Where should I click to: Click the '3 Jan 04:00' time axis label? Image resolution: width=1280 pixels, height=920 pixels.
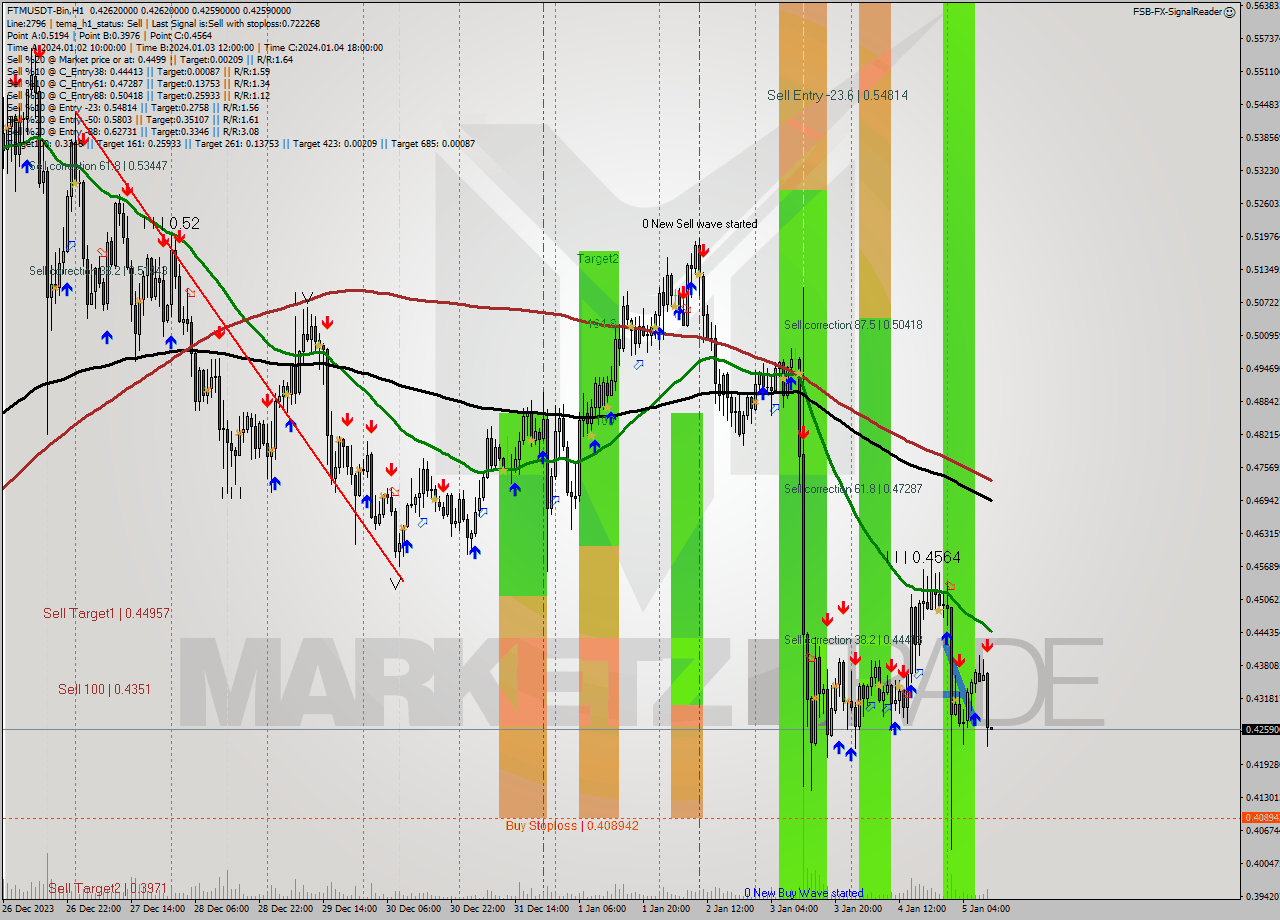click(795, 909)
